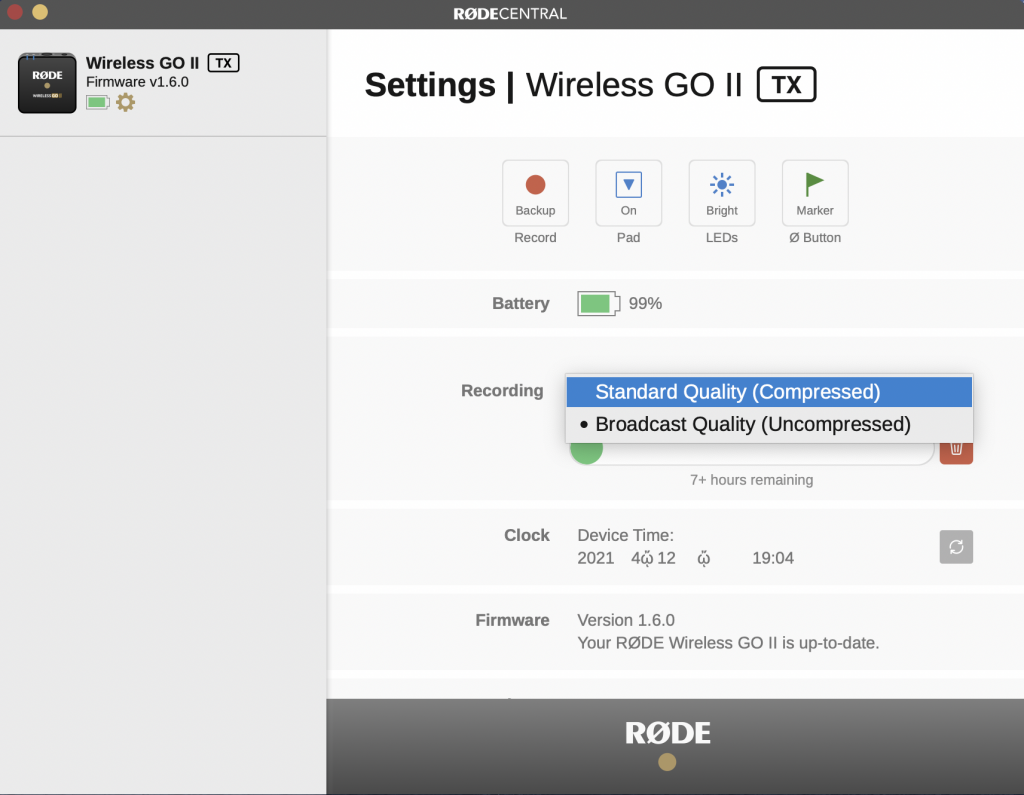Viewport: 1024px width, 795px height.
Task: Click the storage usage progress bar
Action: point(752,452)
